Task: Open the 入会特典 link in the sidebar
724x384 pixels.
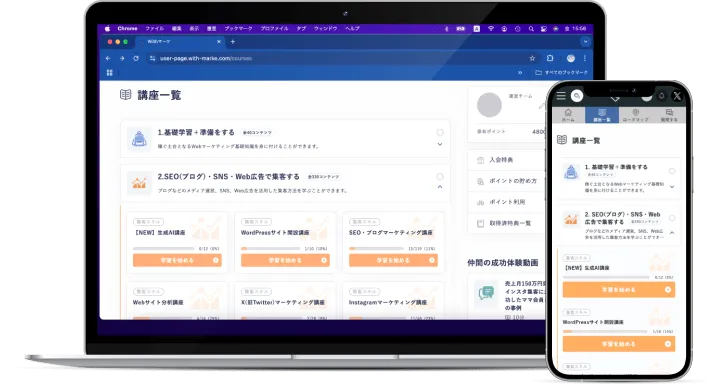Action: click(x=501, y=160)
